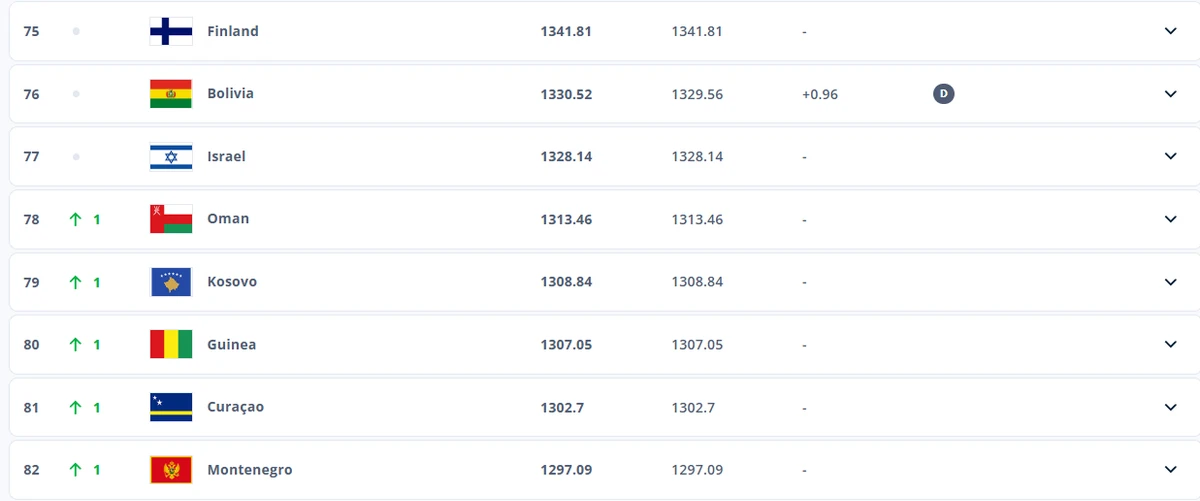Click the D match result badge for Bolivia

coord(944,94)
